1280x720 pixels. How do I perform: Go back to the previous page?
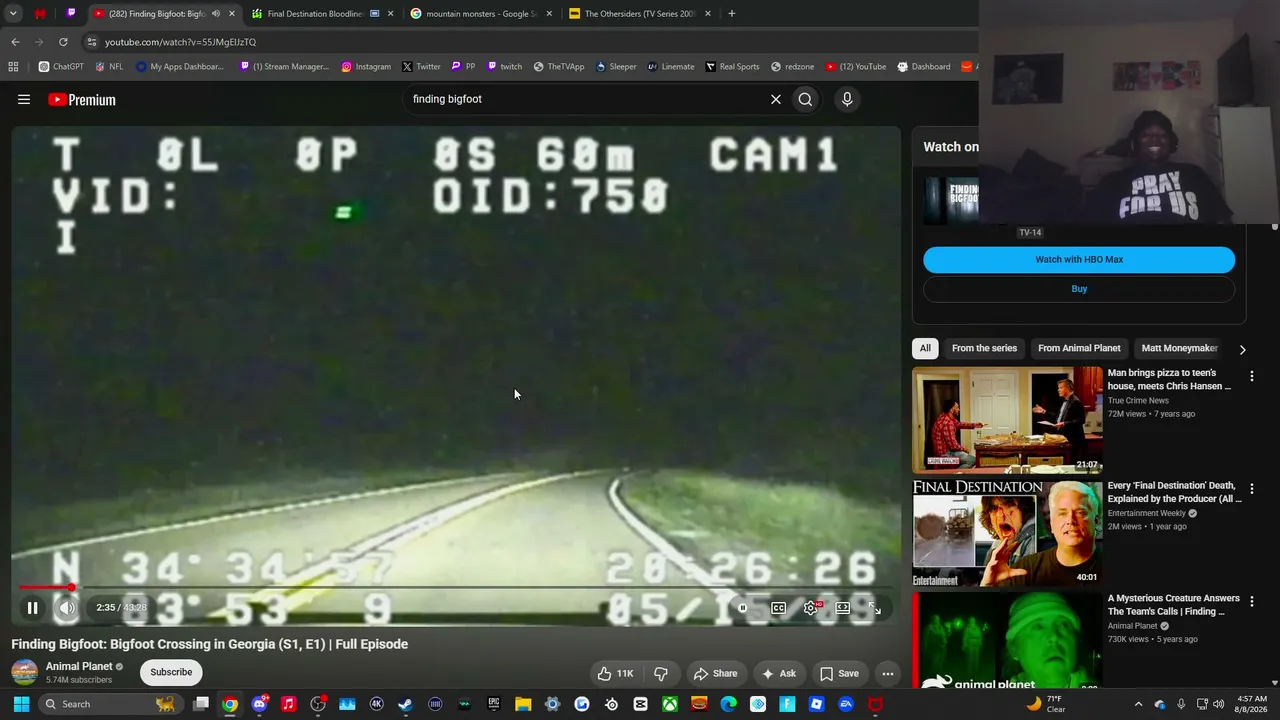(x=15, y=42)
